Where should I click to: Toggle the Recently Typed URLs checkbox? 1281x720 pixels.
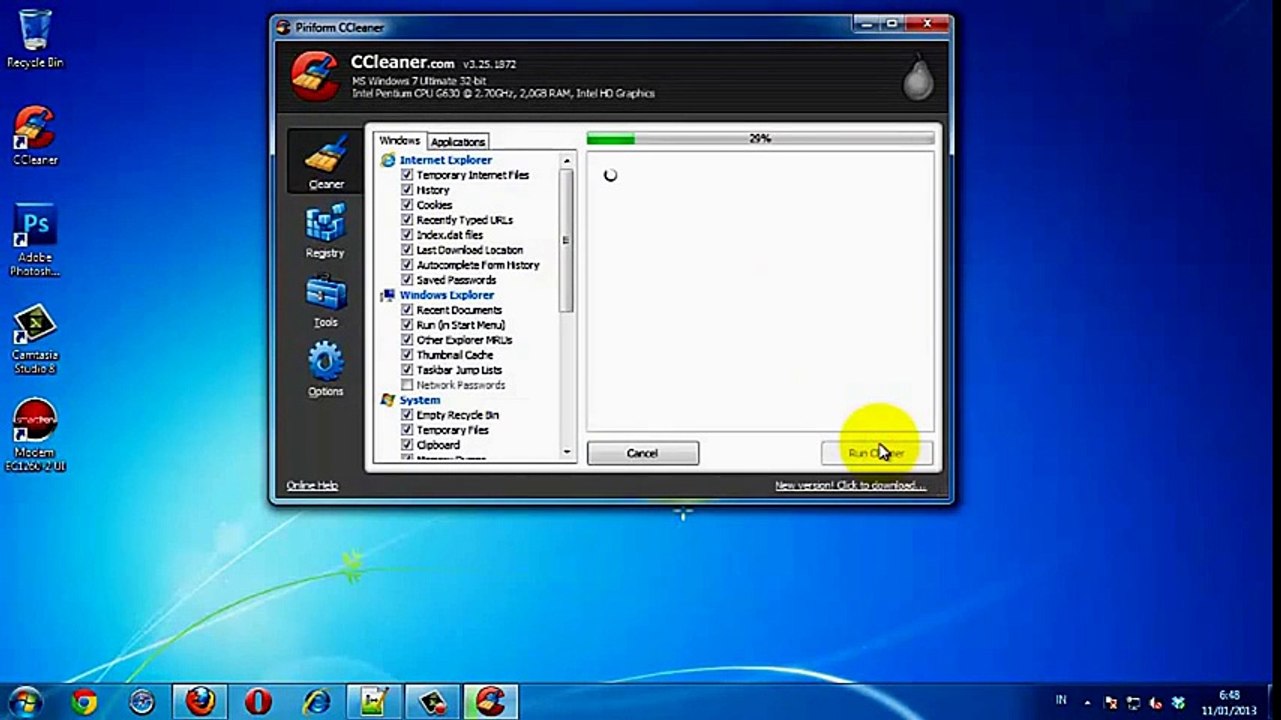pyautogui.click(x=407, y=220)
